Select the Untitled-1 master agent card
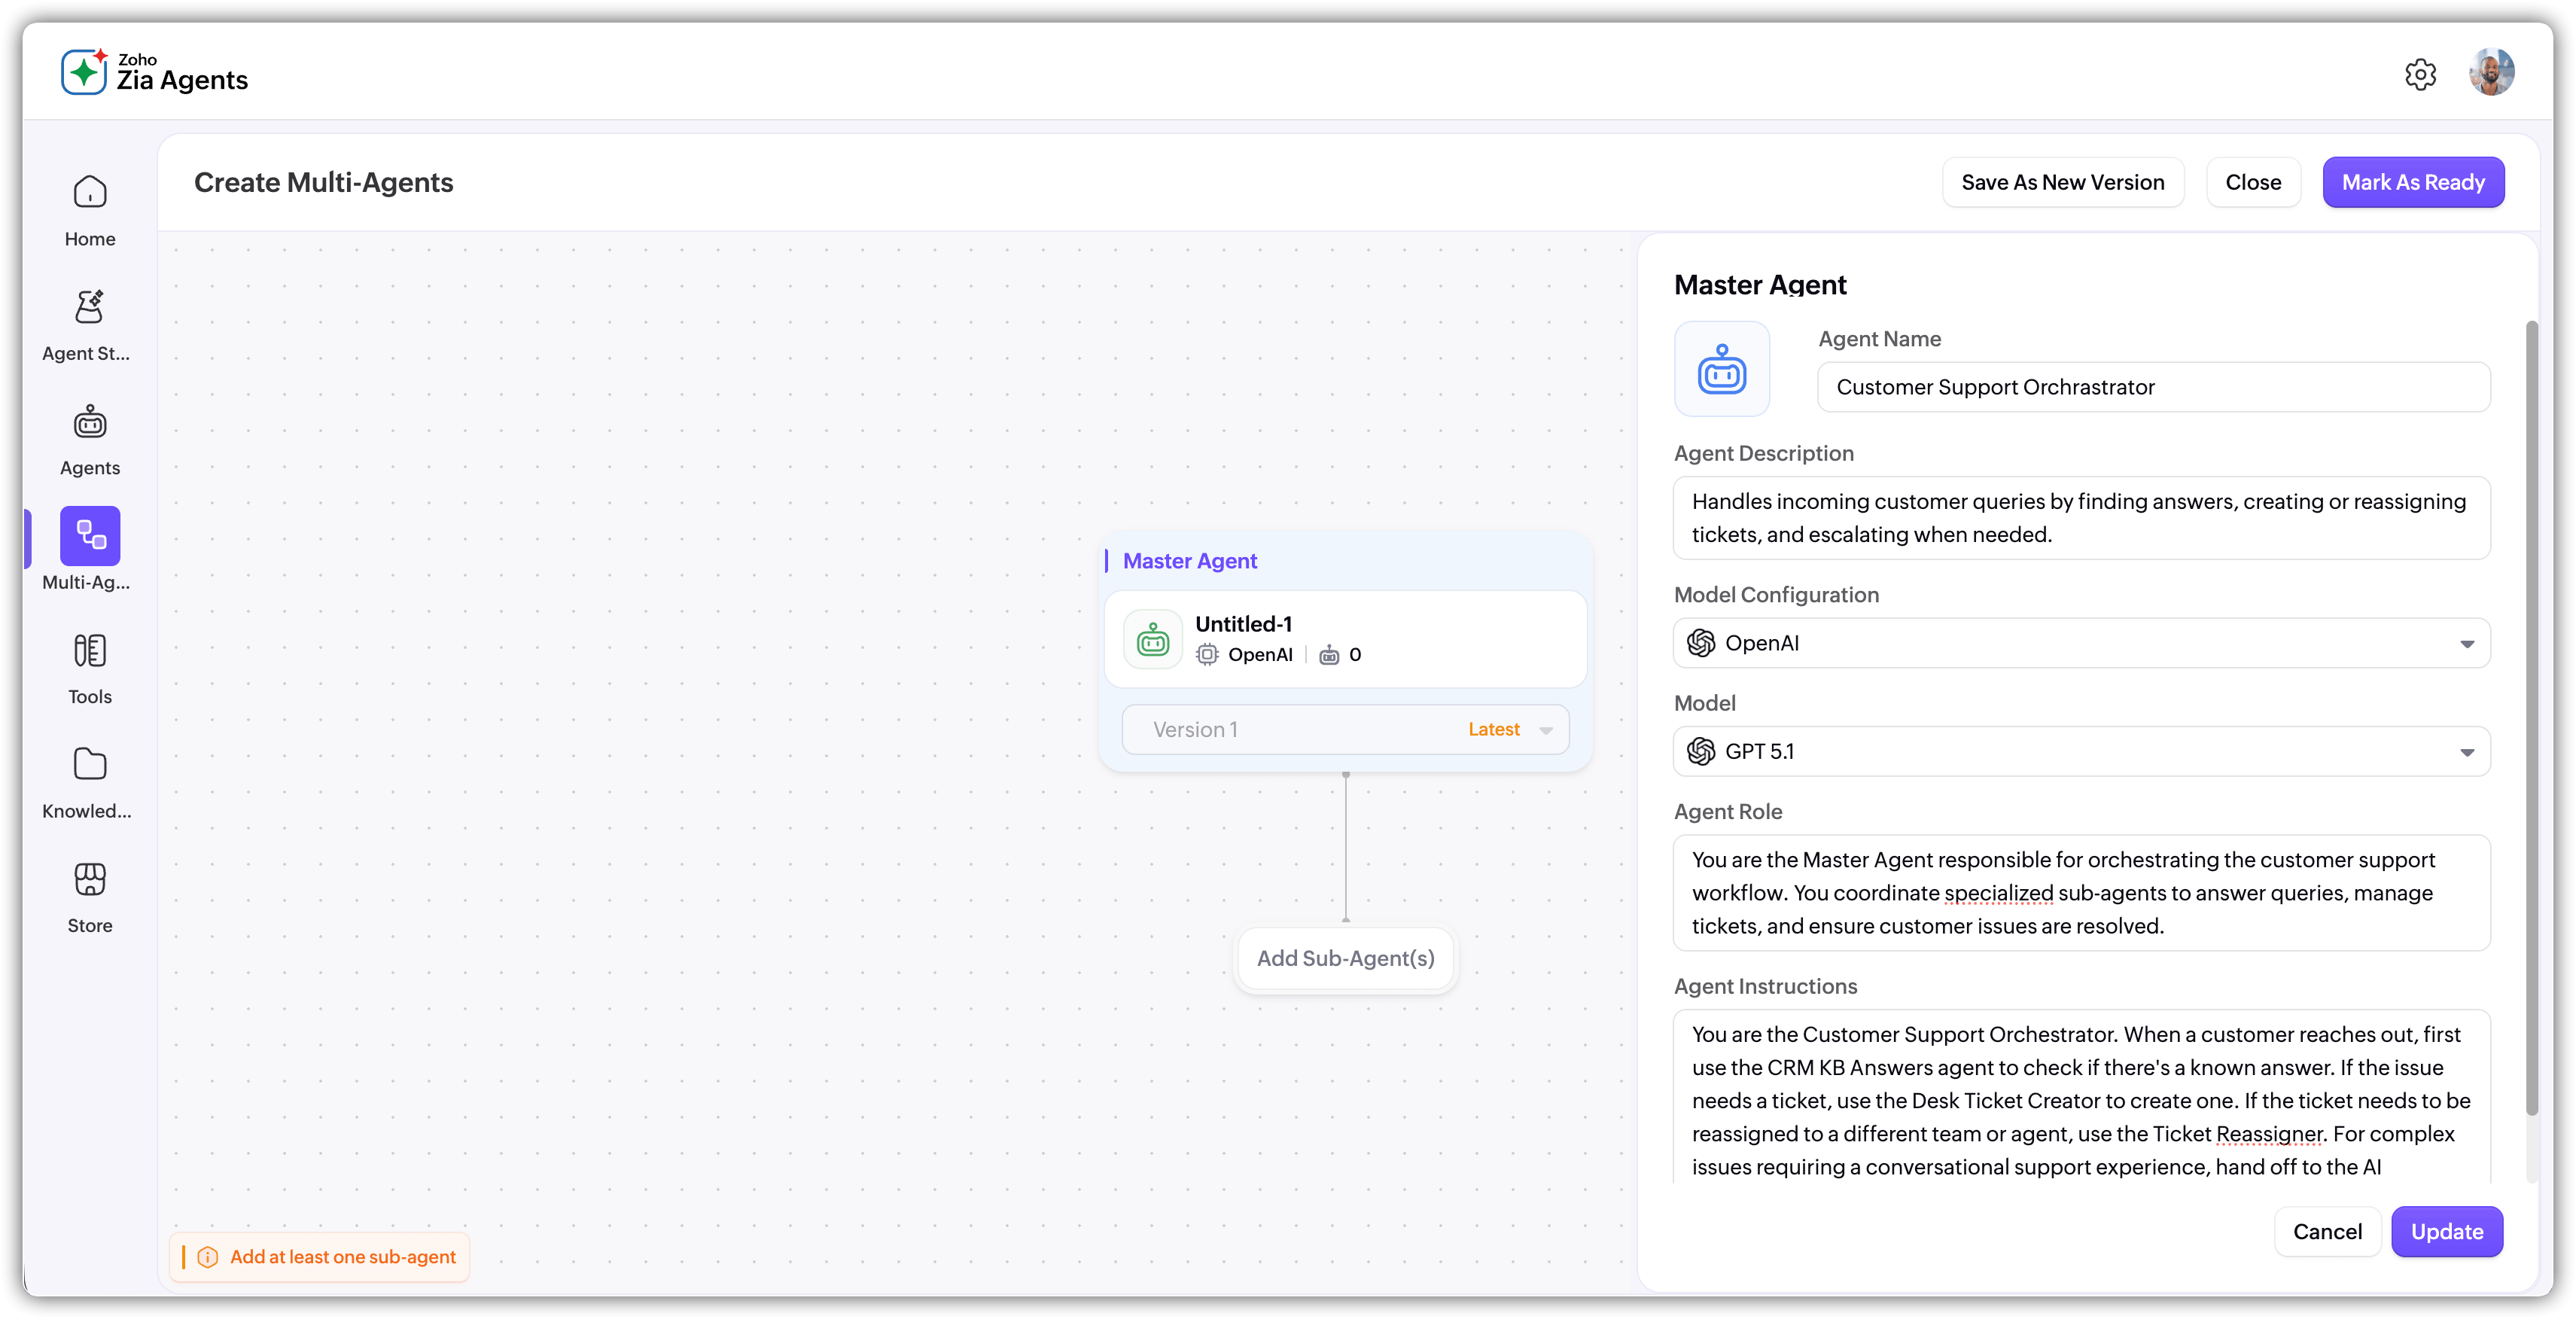This screenshot has height=1319, width=2576. coord(1345,638)
